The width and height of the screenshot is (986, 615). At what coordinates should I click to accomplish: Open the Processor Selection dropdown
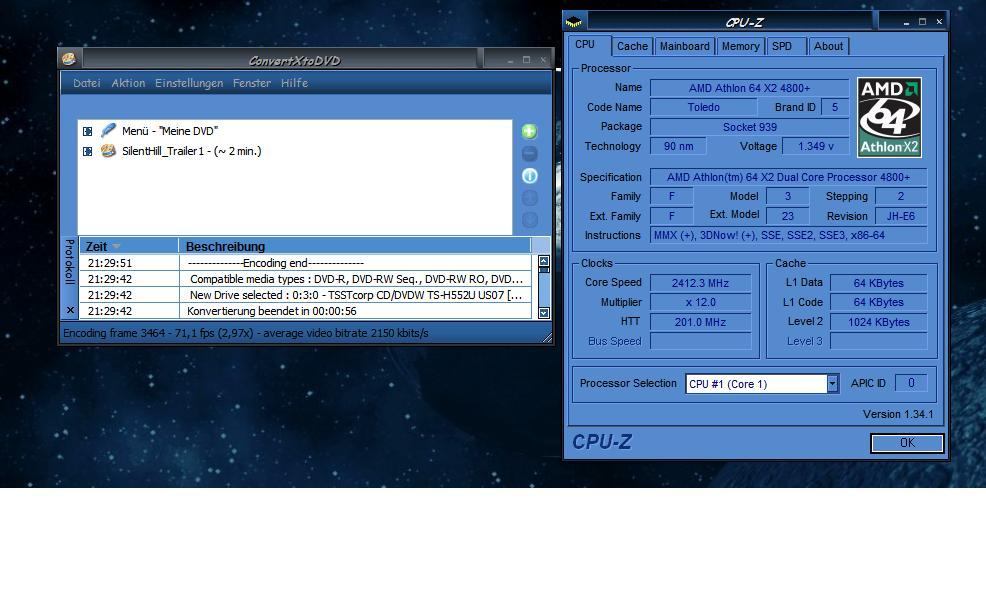tap(832, 384)
